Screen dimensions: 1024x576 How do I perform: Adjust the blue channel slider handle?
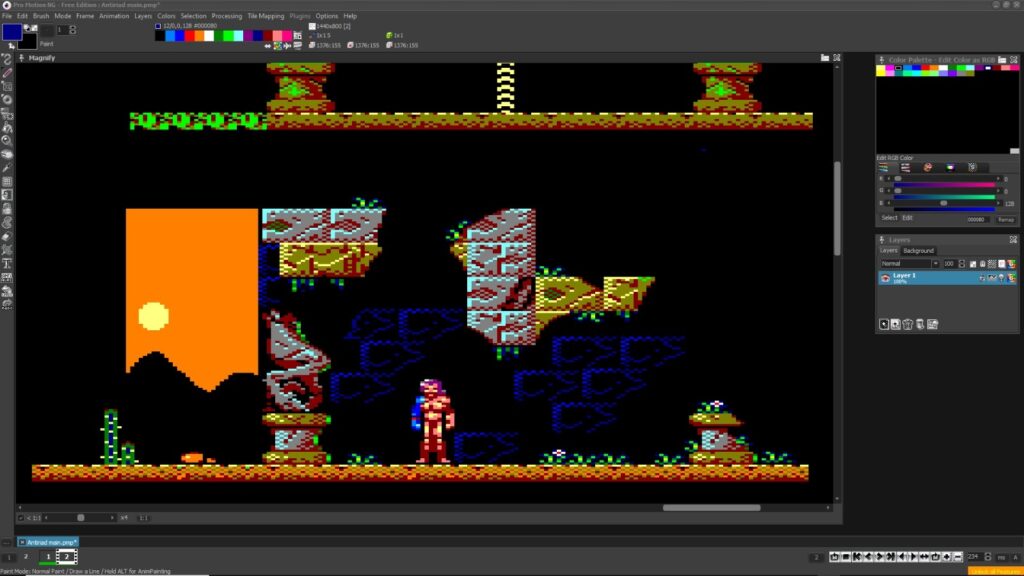tap(944, 203)
